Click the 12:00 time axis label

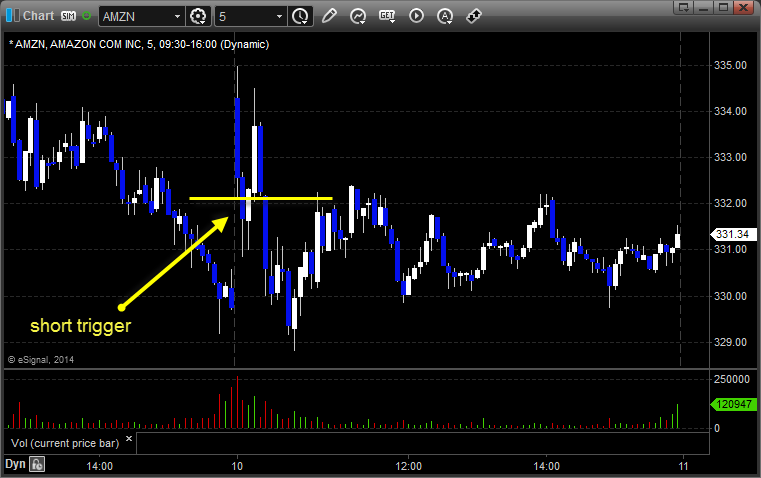coord(409,466)
